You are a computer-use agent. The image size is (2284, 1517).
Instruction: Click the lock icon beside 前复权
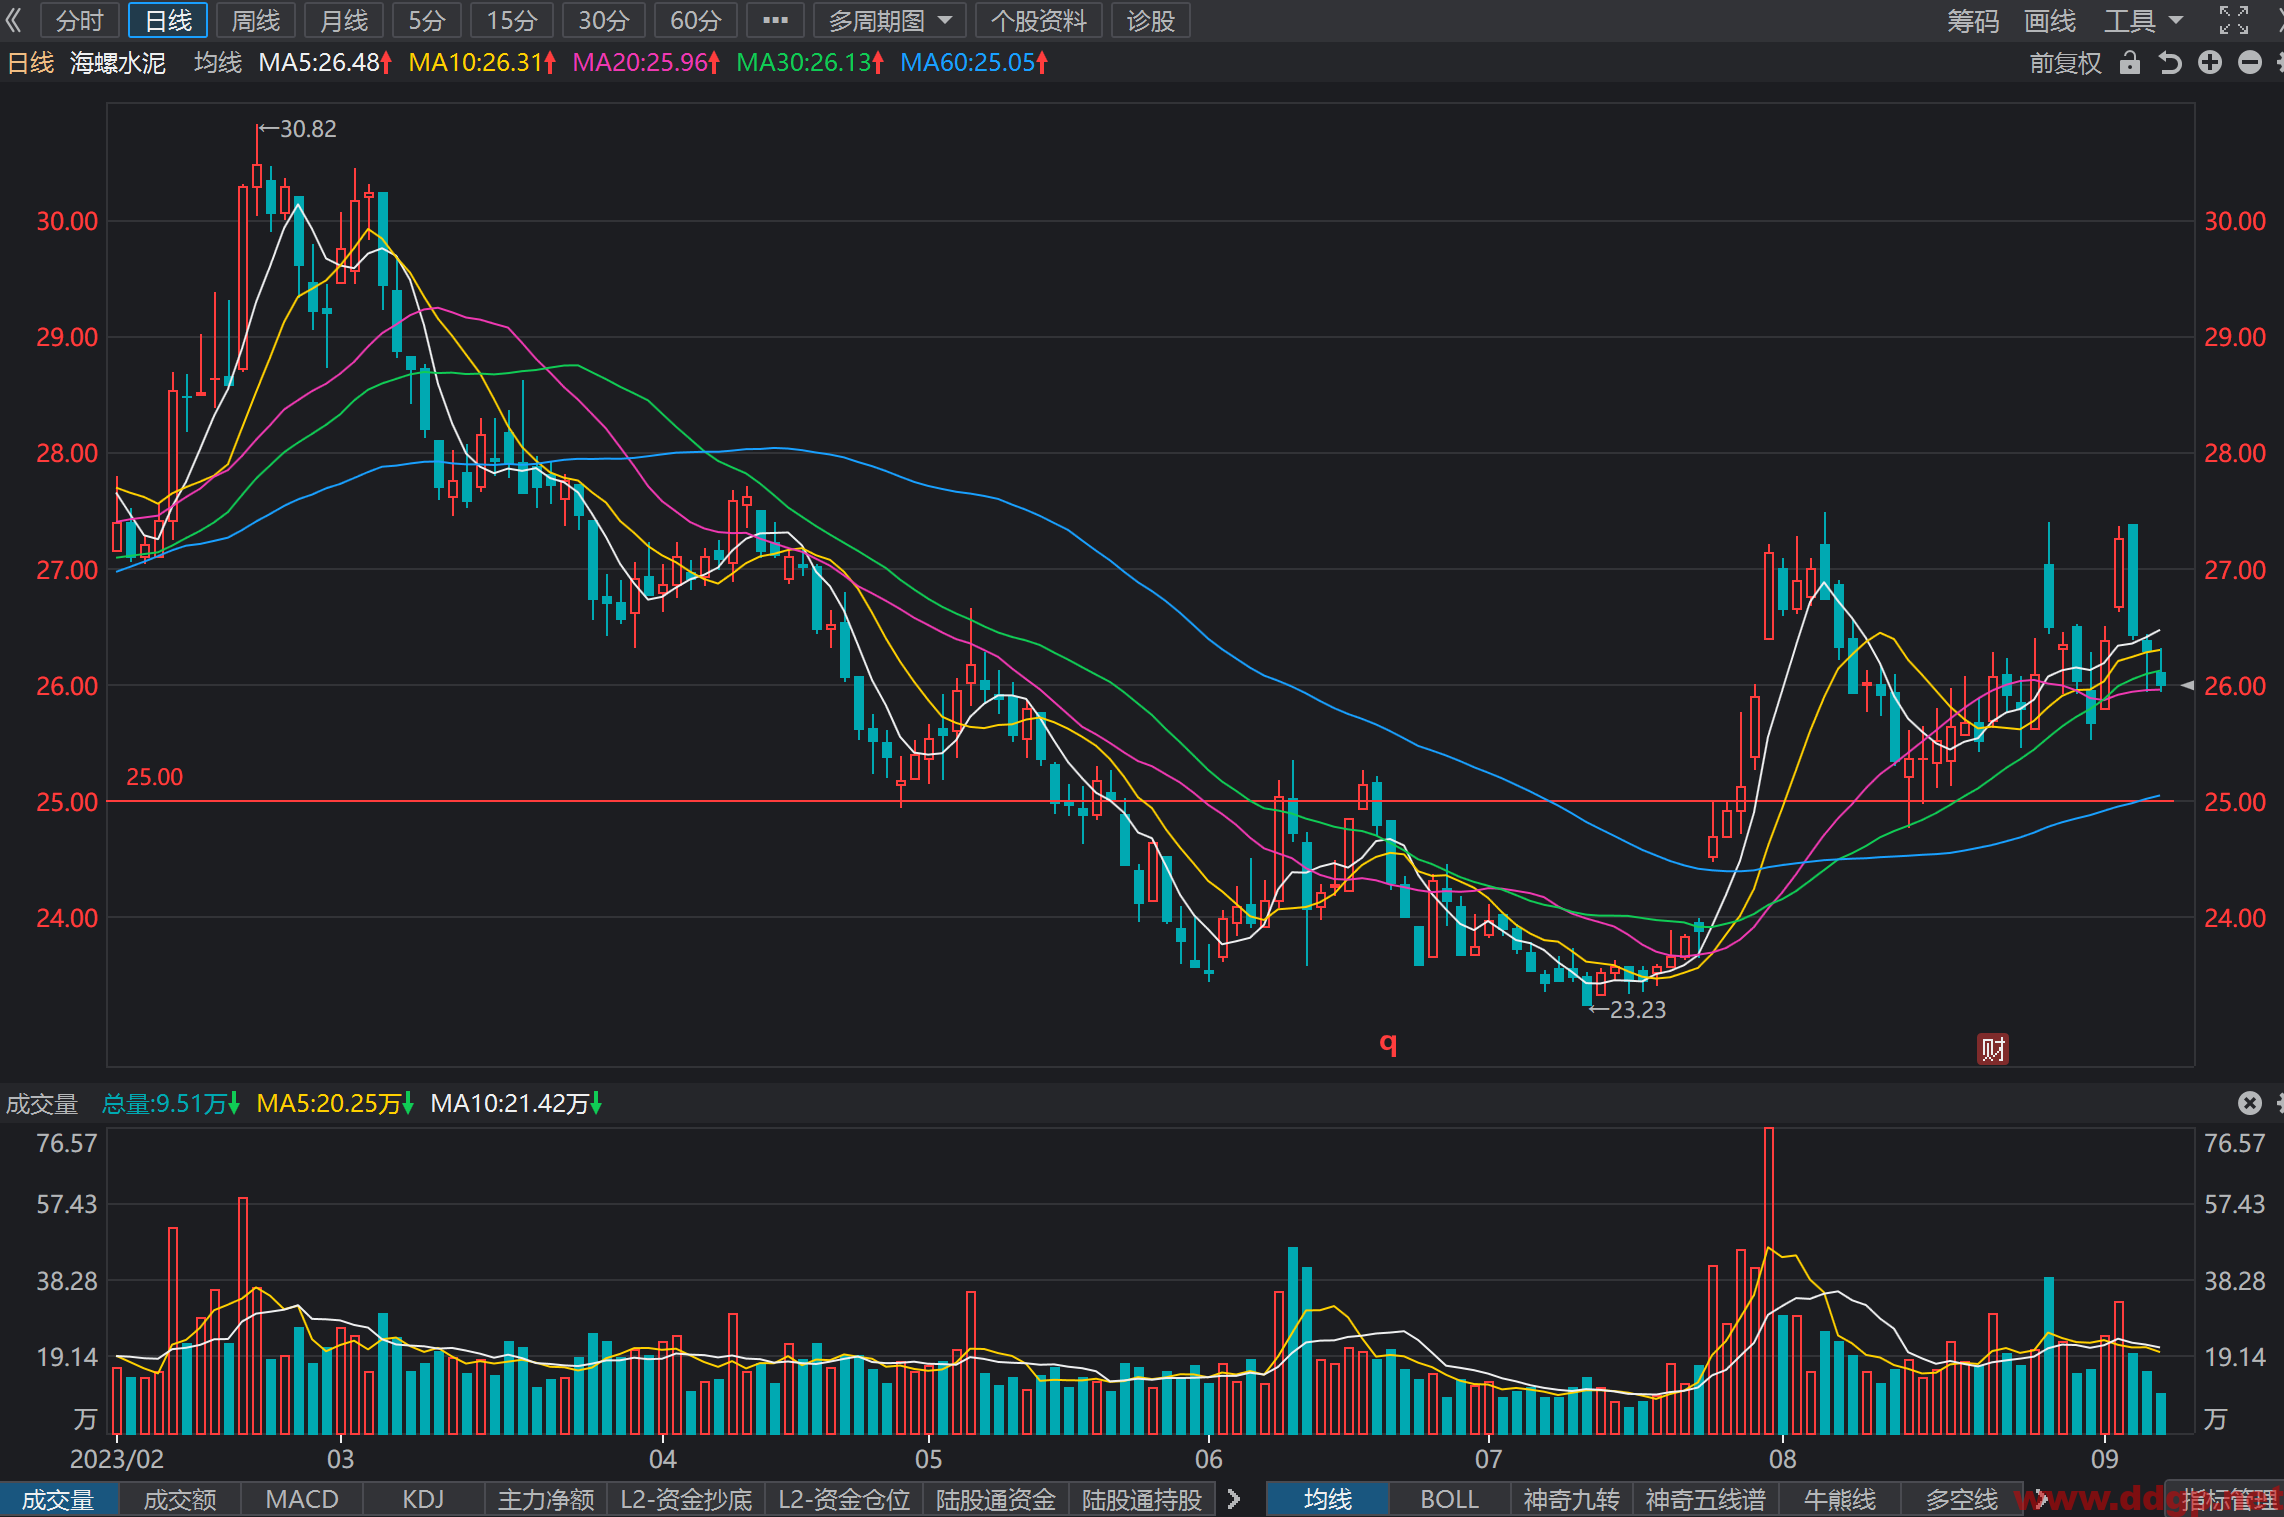2130,63
